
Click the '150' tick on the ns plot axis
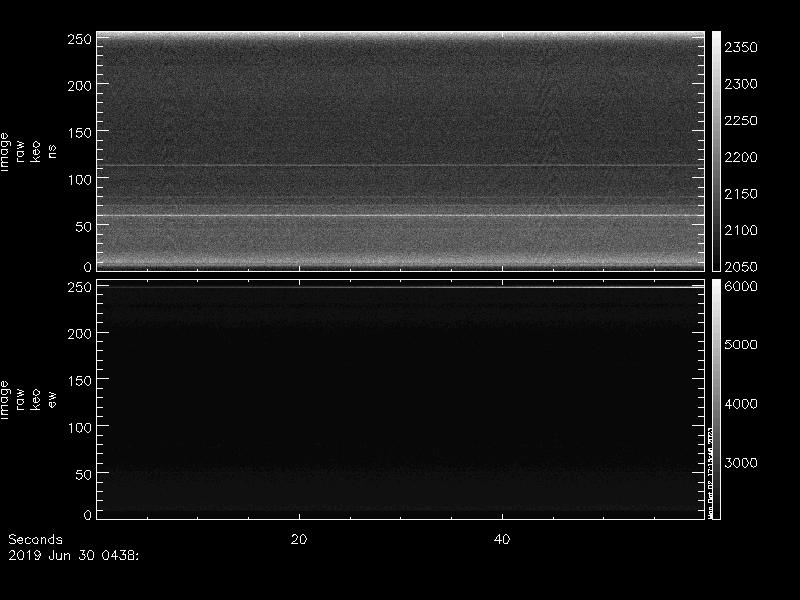[x=79, y=133]
